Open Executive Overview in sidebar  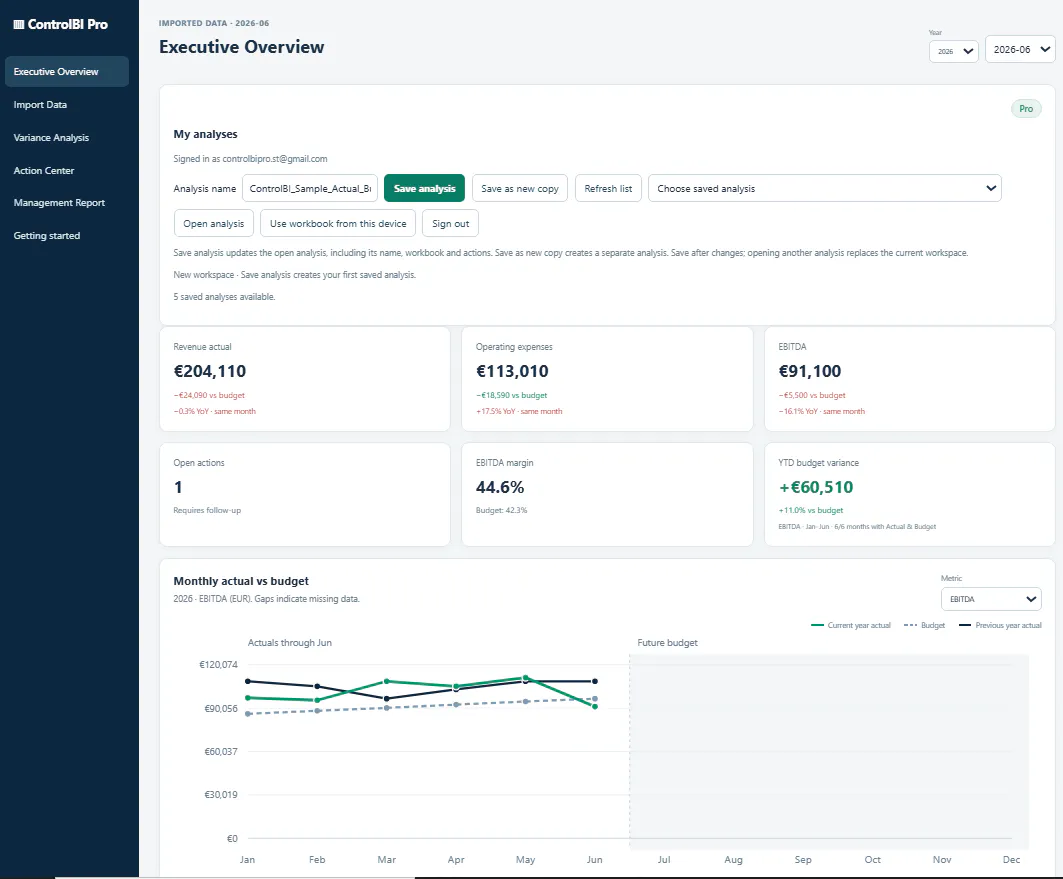tap(66, 72)
